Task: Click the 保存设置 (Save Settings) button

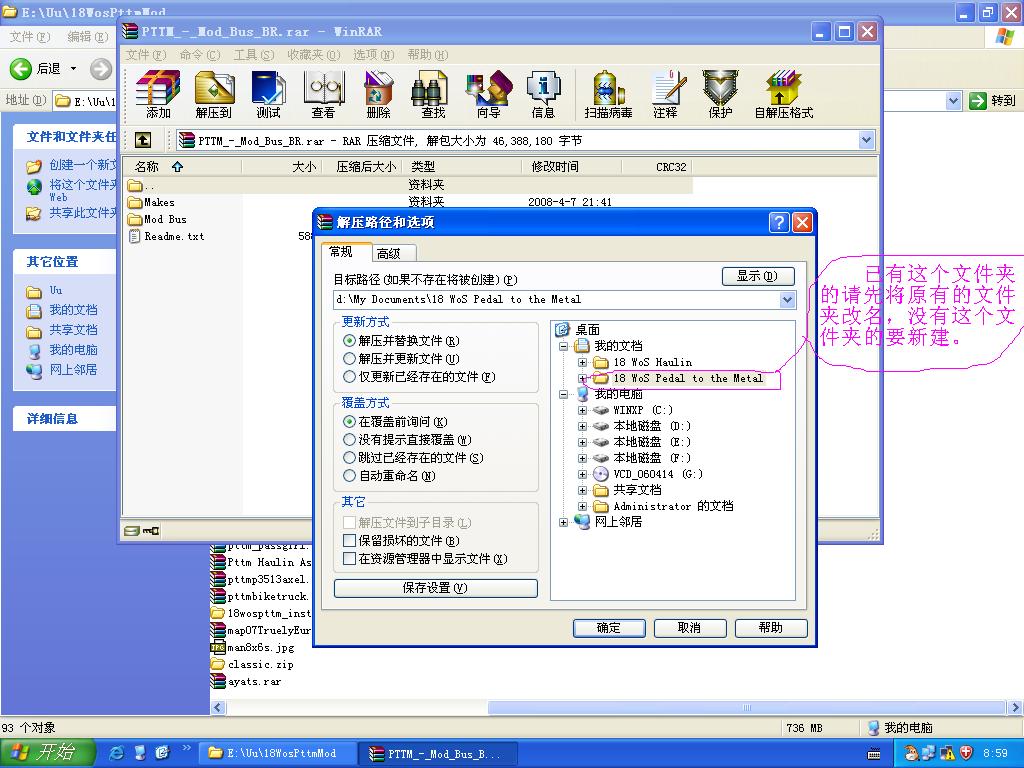Action: (x=436, y=588)
